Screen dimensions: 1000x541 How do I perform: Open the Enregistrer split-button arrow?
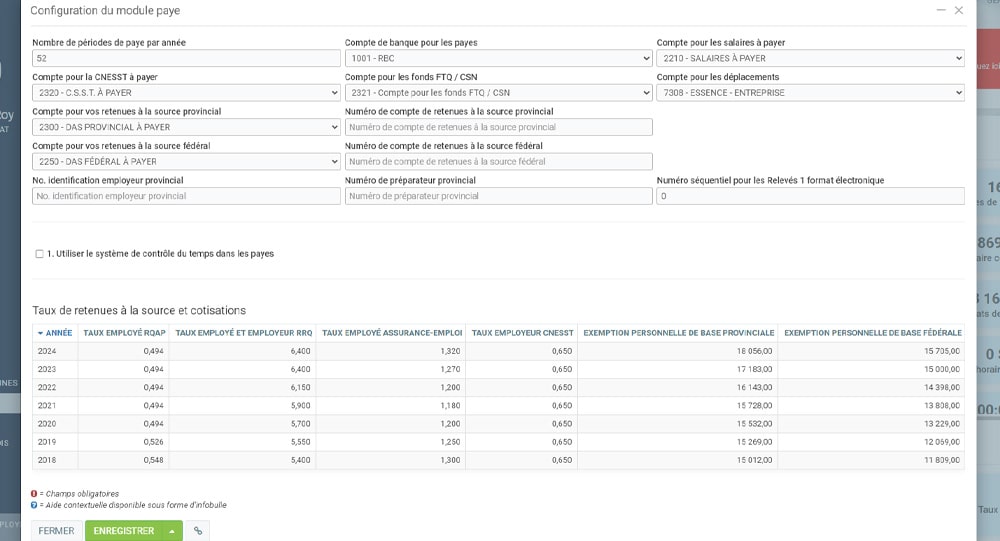pos(172,531)
